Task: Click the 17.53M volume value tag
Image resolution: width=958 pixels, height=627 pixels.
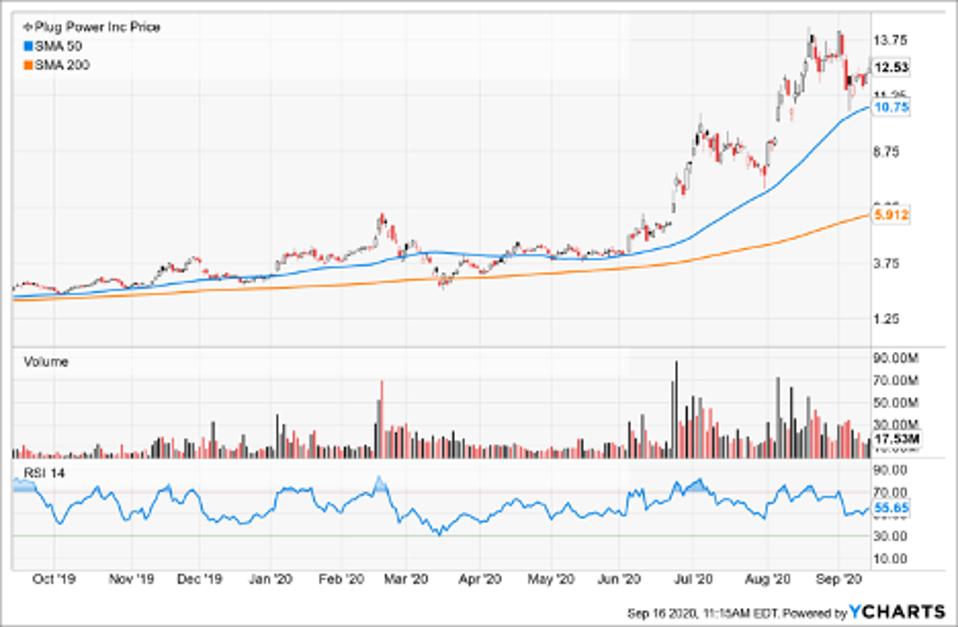Action: (892, 438)
